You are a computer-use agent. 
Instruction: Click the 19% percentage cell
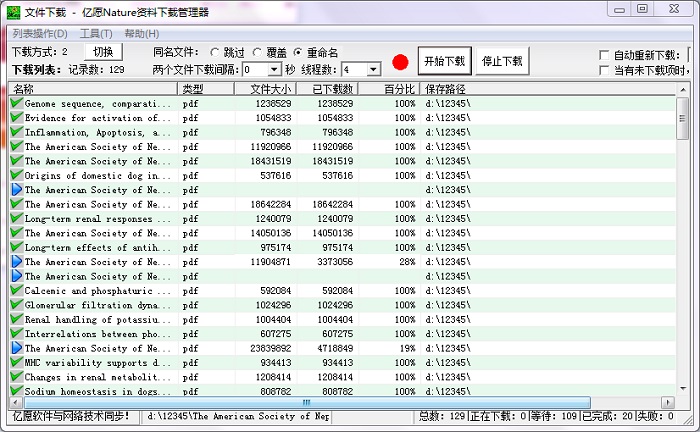click(x=407, y=348)
